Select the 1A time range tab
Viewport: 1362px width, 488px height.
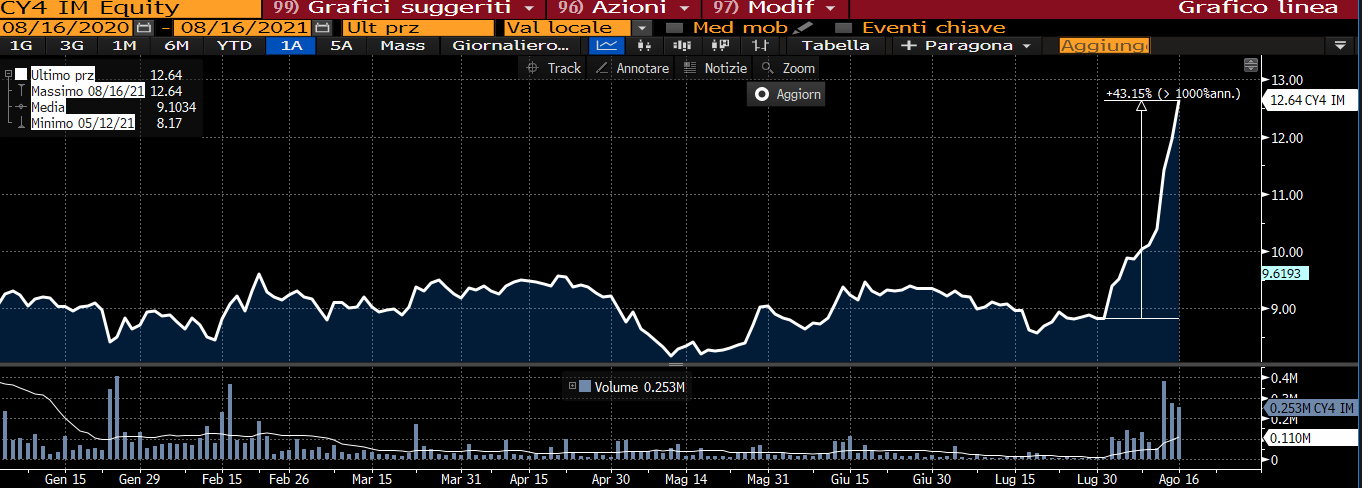291,45
